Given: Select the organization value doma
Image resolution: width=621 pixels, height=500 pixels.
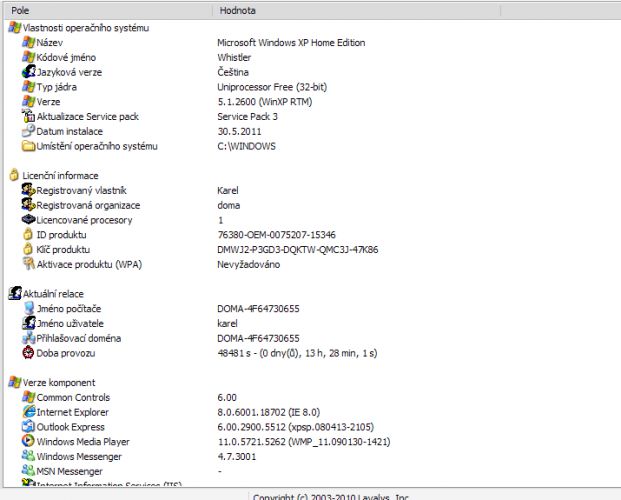Looking at the screenshot, I should point(229,205).
